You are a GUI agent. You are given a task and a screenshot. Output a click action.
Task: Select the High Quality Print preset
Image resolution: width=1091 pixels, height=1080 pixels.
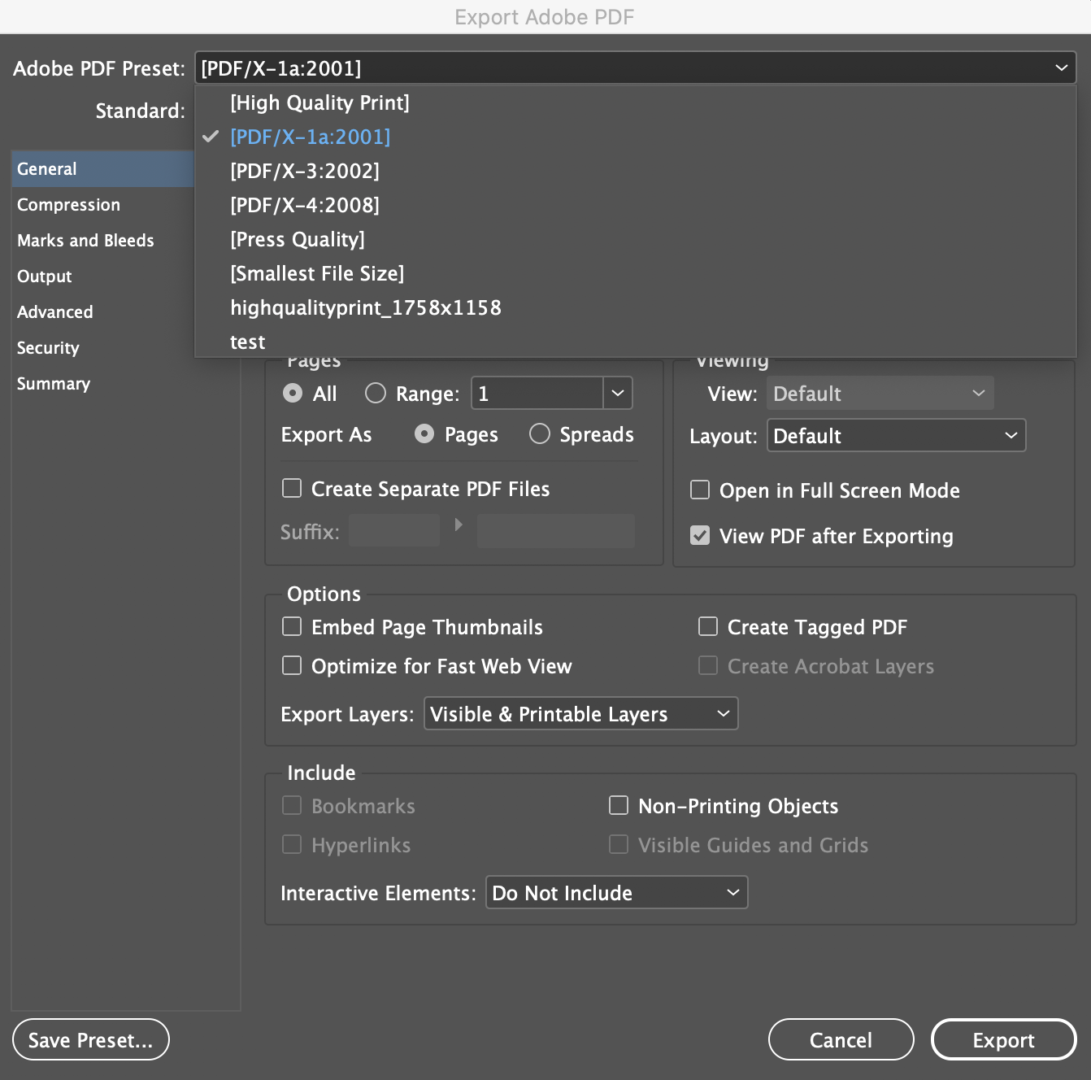tap(319, 103)
